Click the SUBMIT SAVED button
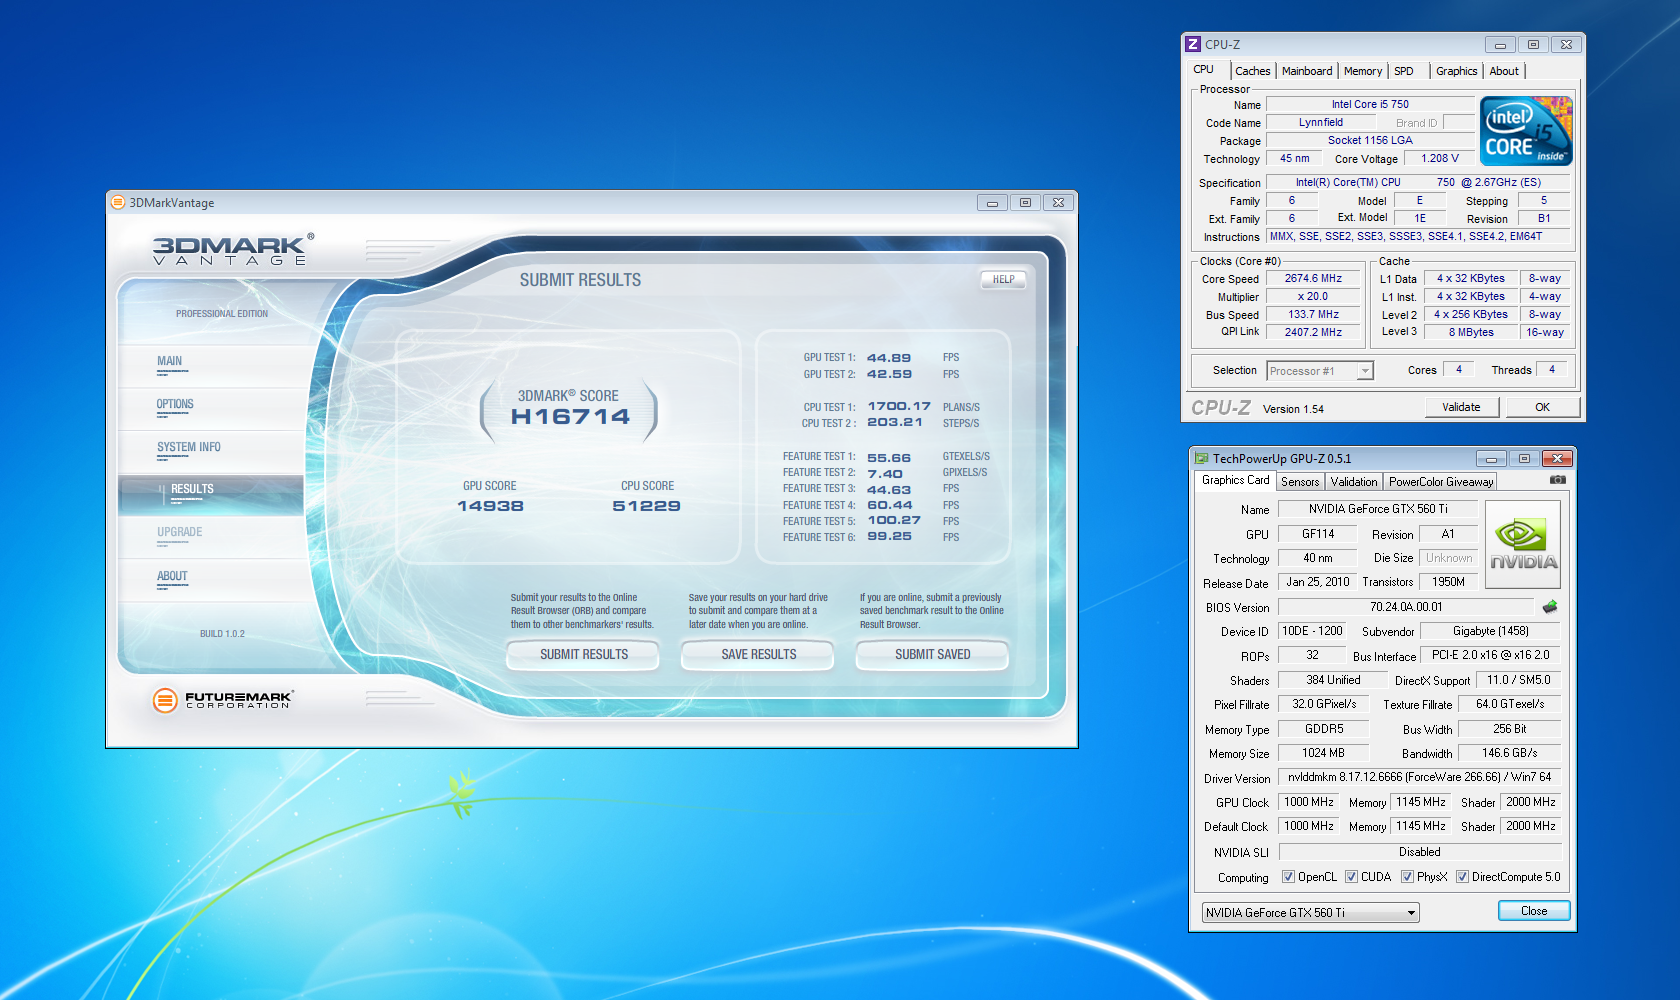Viewport: 1680px width, 1000px height. coord(932,654)
